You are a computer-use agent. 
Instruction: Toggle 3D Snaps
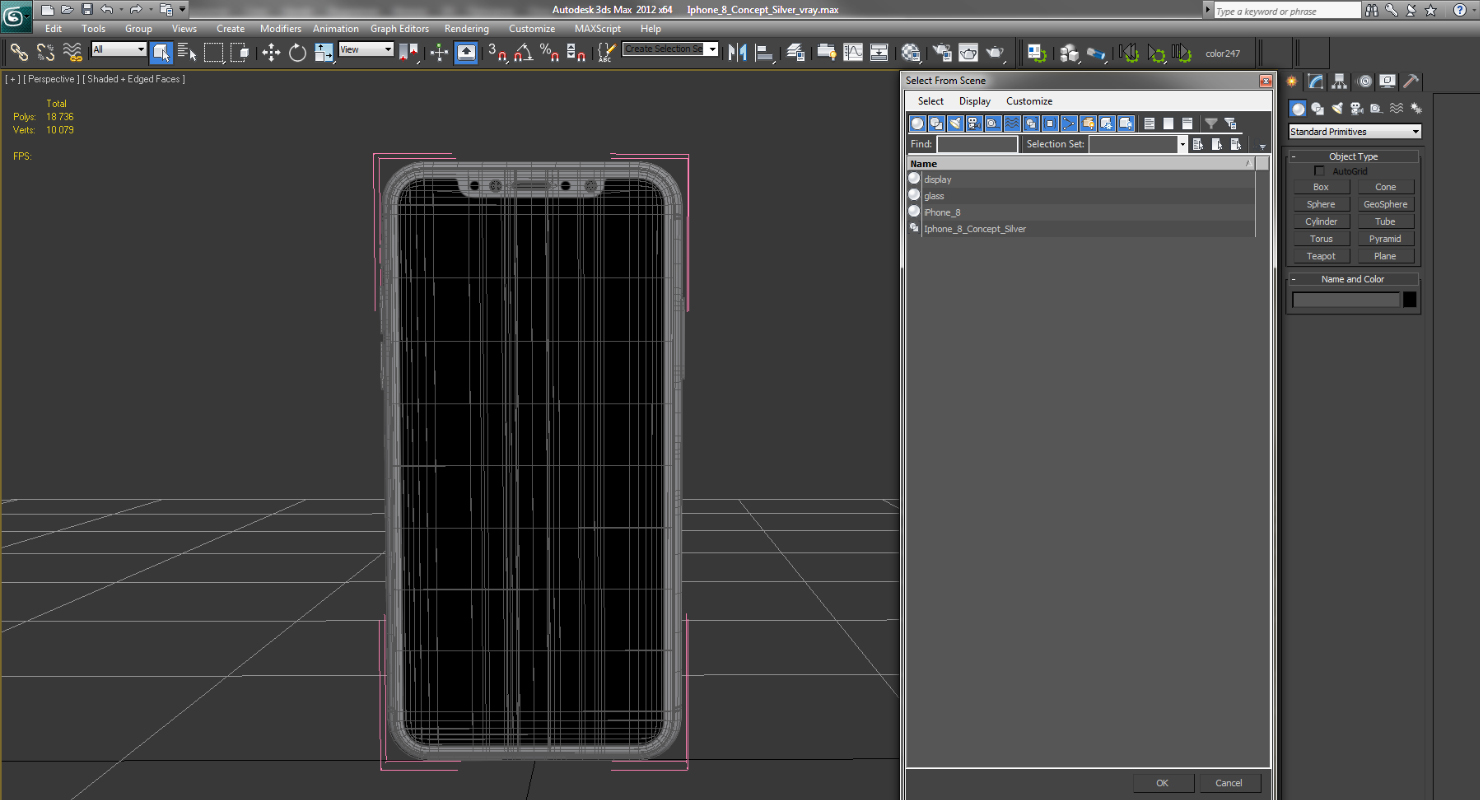click(496, 52)
